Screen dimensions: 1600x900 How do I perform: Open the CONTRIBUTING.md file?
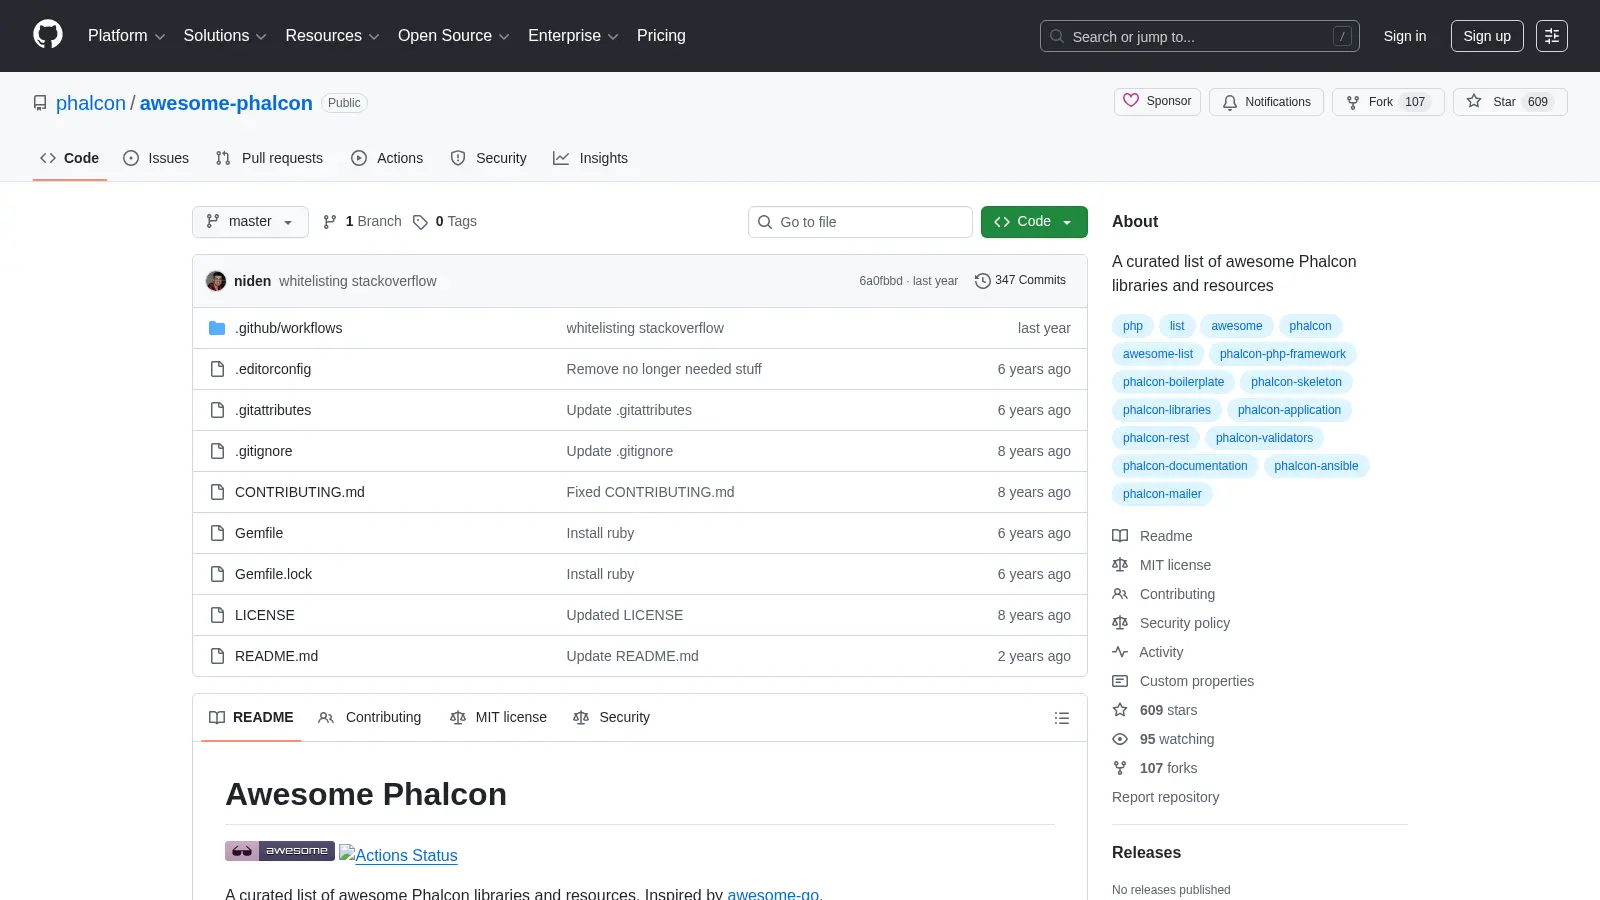[x=300, y=492]
